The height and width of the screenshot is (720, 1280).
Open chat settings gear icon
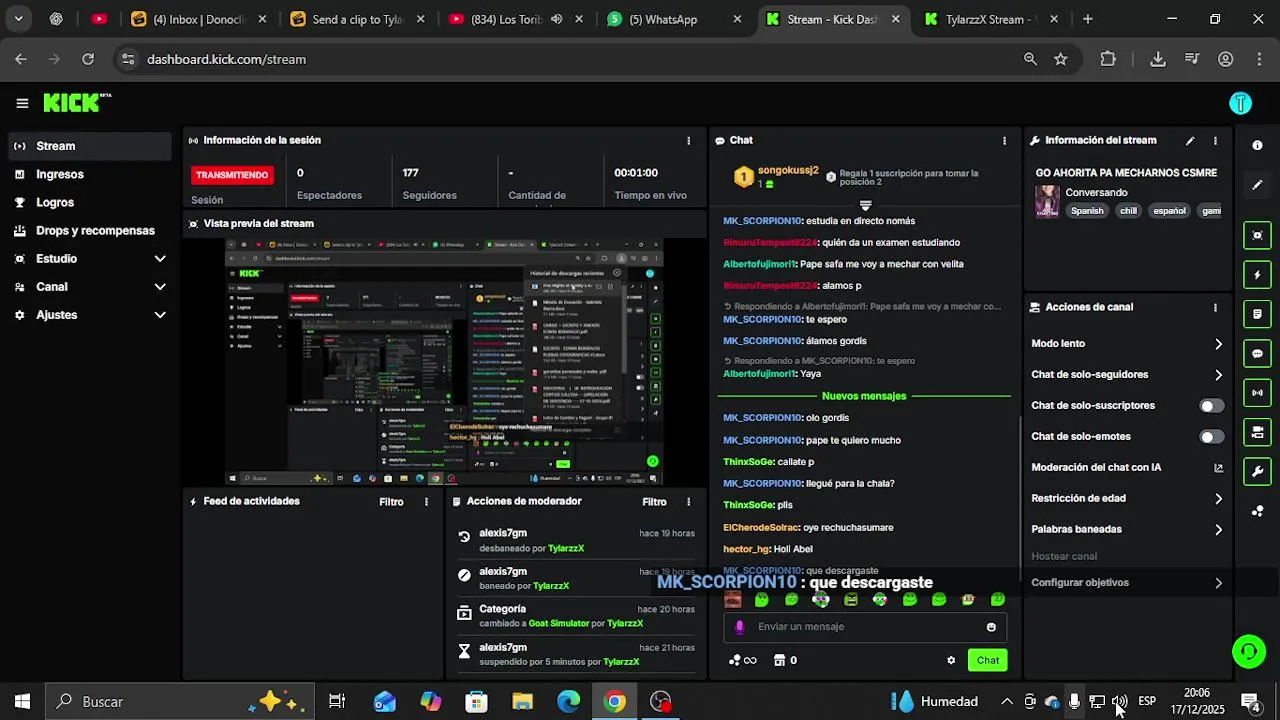pyautogui.click(x=951, y=660)
